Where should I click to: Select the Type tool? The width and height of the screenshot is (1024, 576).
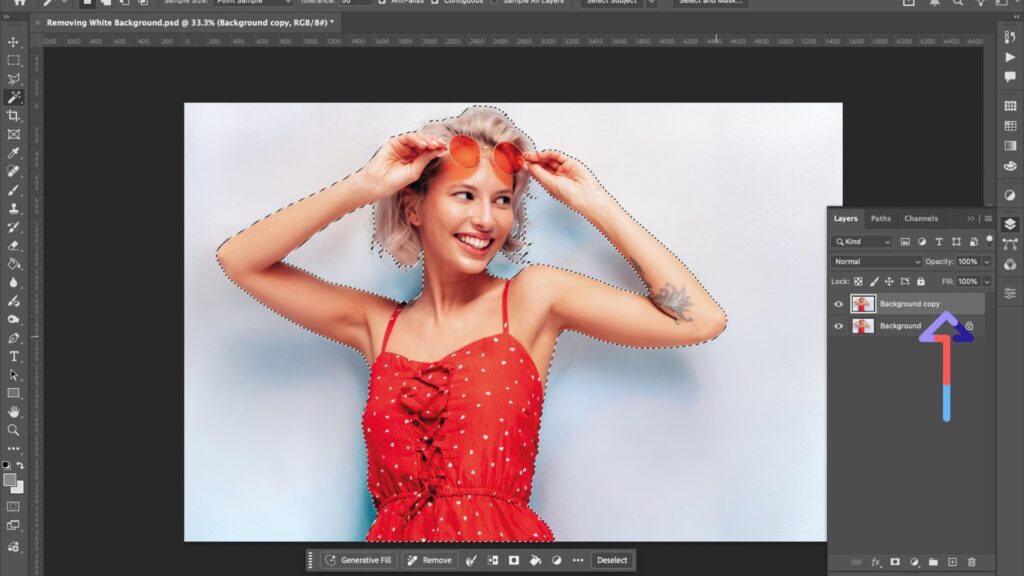[13, 357]
